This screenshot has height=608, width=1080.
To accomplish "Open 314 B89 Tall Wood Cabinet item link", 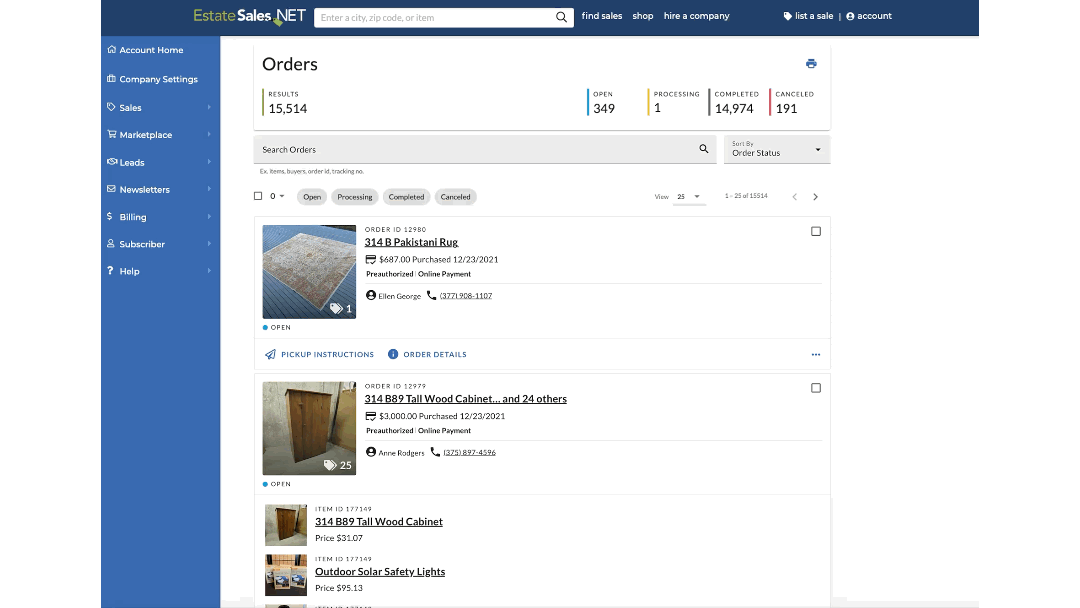I will tap(379, 521).
